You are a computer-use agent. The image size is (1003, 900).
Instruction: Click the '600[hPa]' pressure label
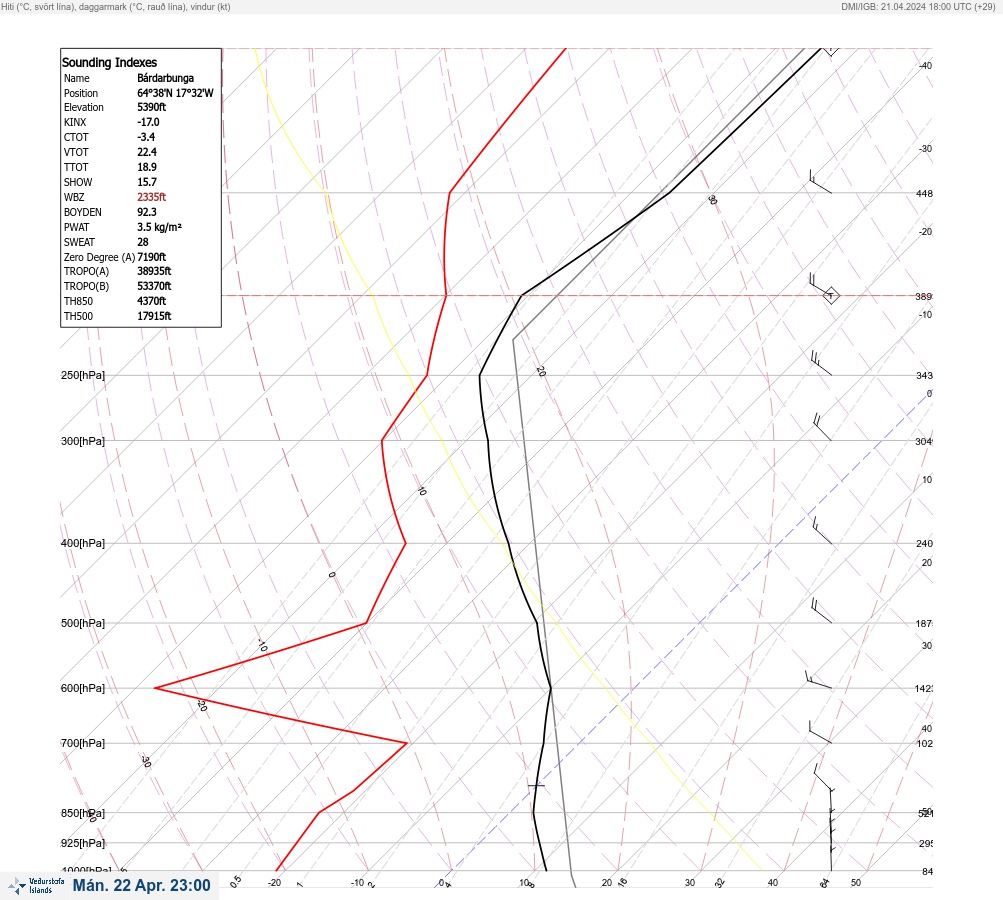point(83,688)
